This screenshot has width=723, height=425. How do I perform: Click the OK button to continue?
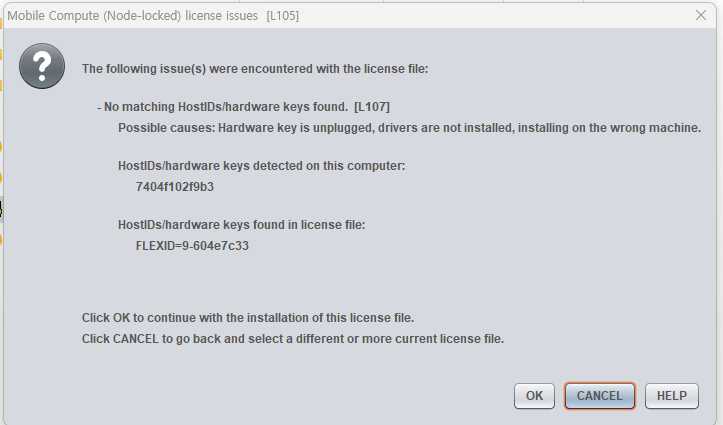[534, 396]
